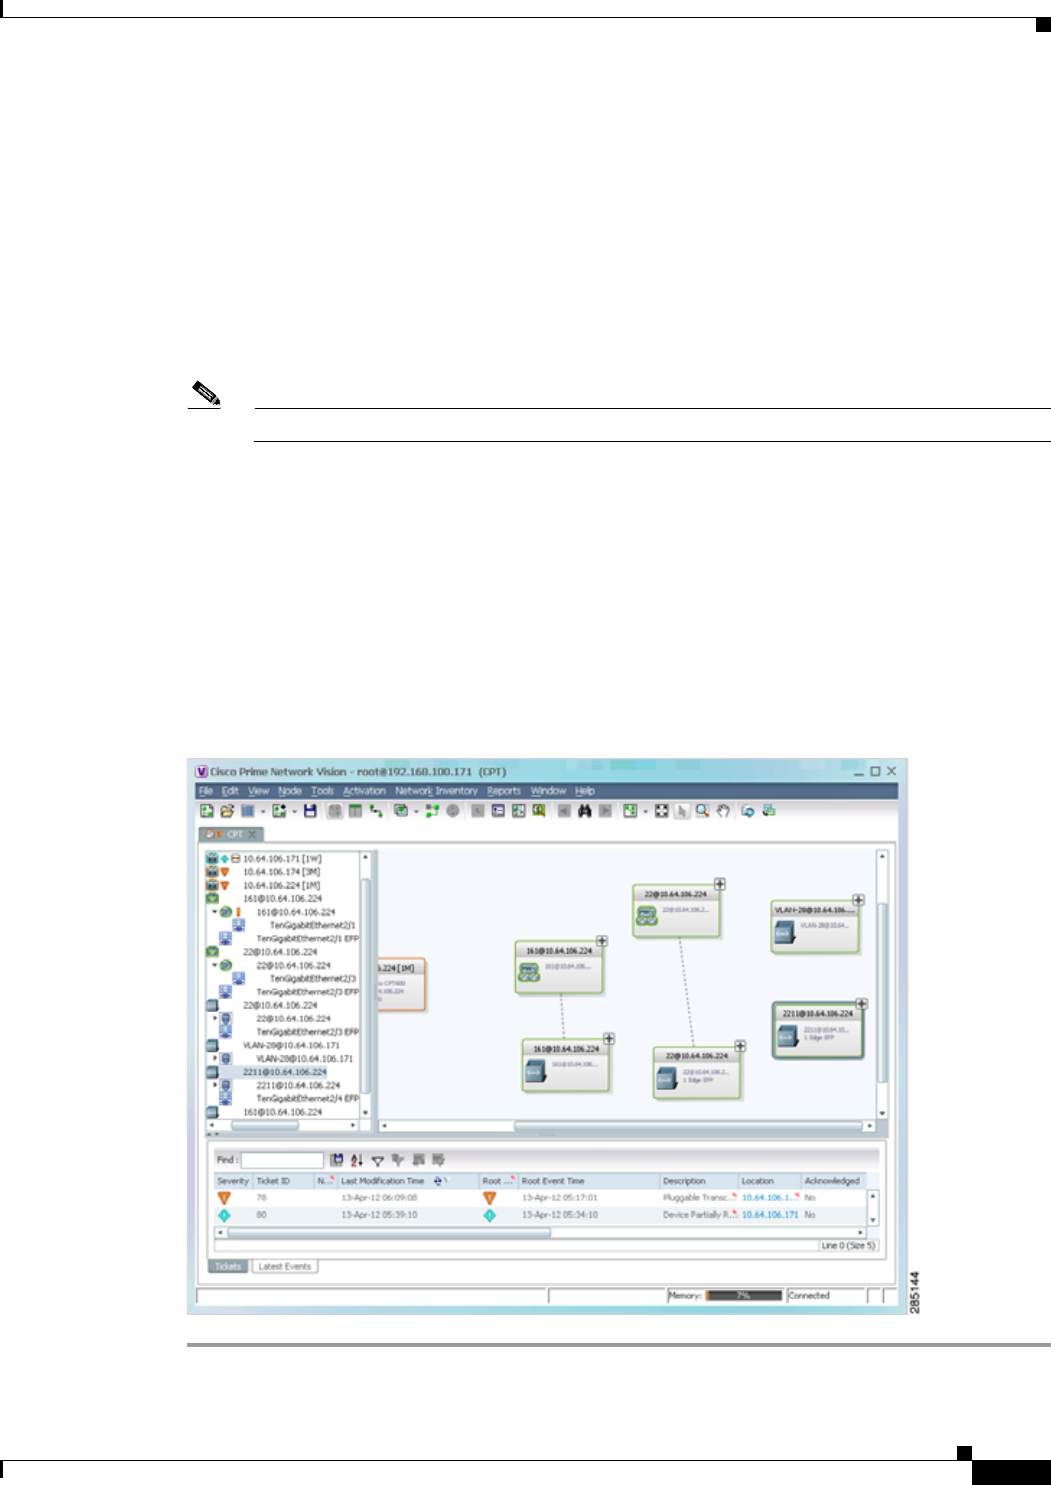
Task: Open the truncated location link in ticket 78
Action: (x=768, y=1197)
